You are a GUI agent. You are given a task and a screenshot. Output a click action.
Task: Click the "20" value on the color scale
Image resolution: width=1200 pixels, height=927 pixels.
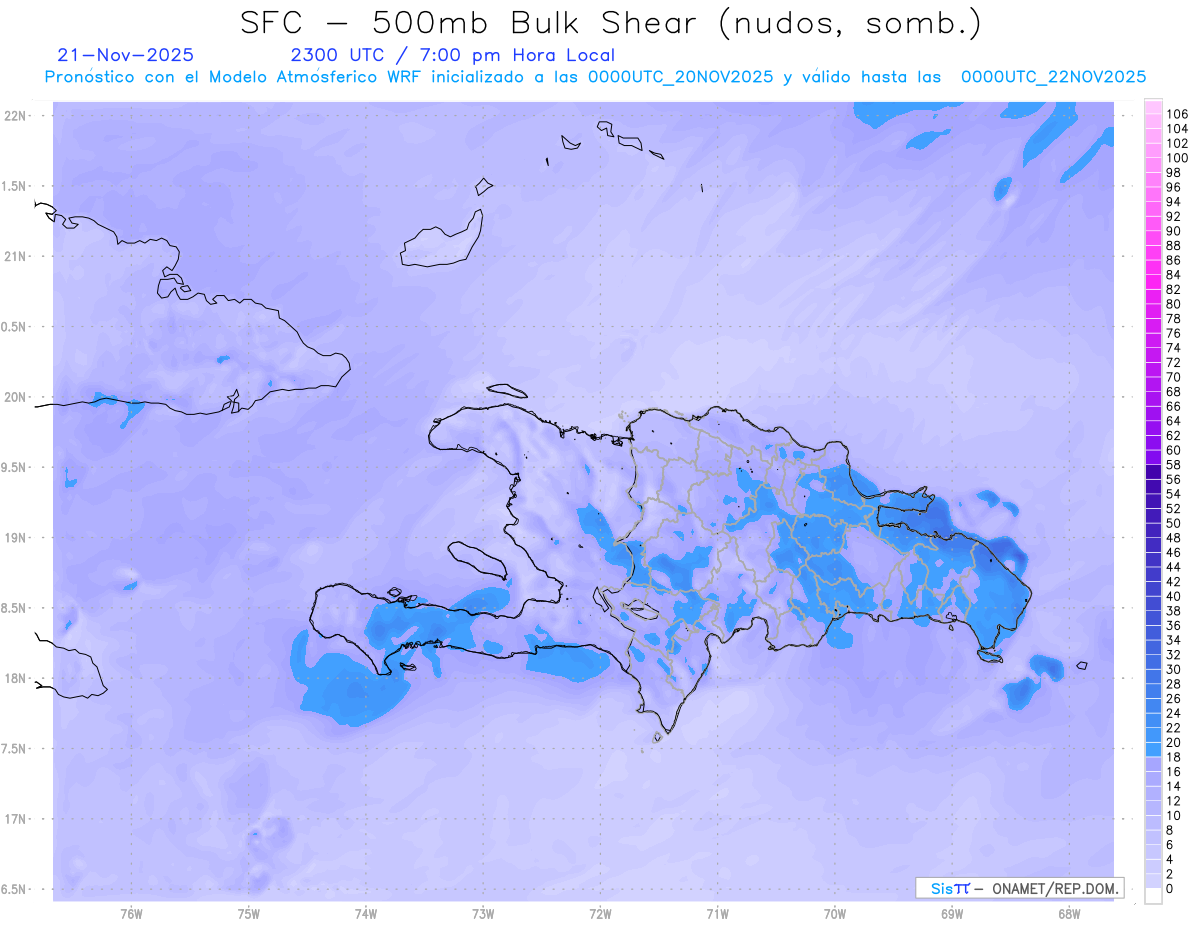1172,742
